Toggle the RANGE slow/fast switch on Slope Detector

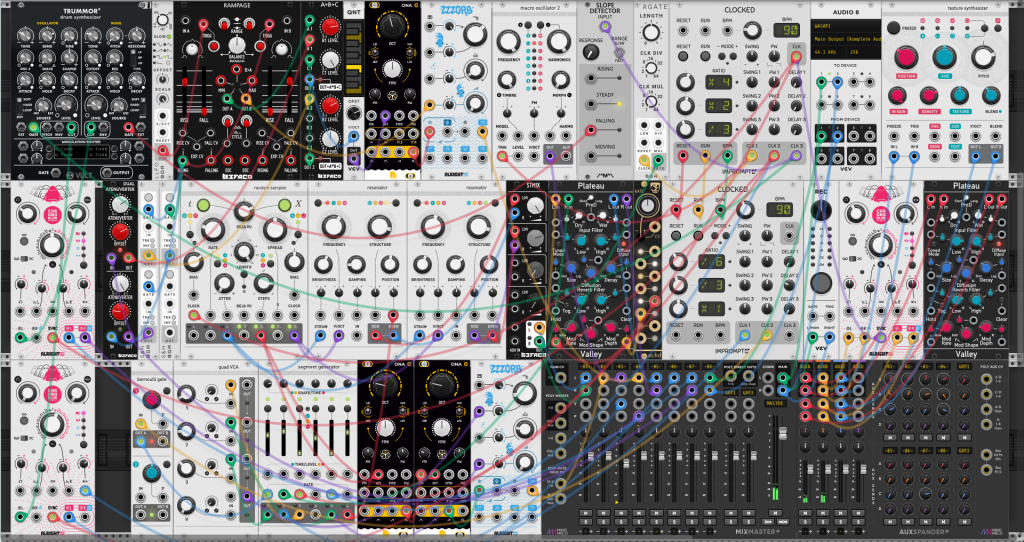[x=618, y=50]
